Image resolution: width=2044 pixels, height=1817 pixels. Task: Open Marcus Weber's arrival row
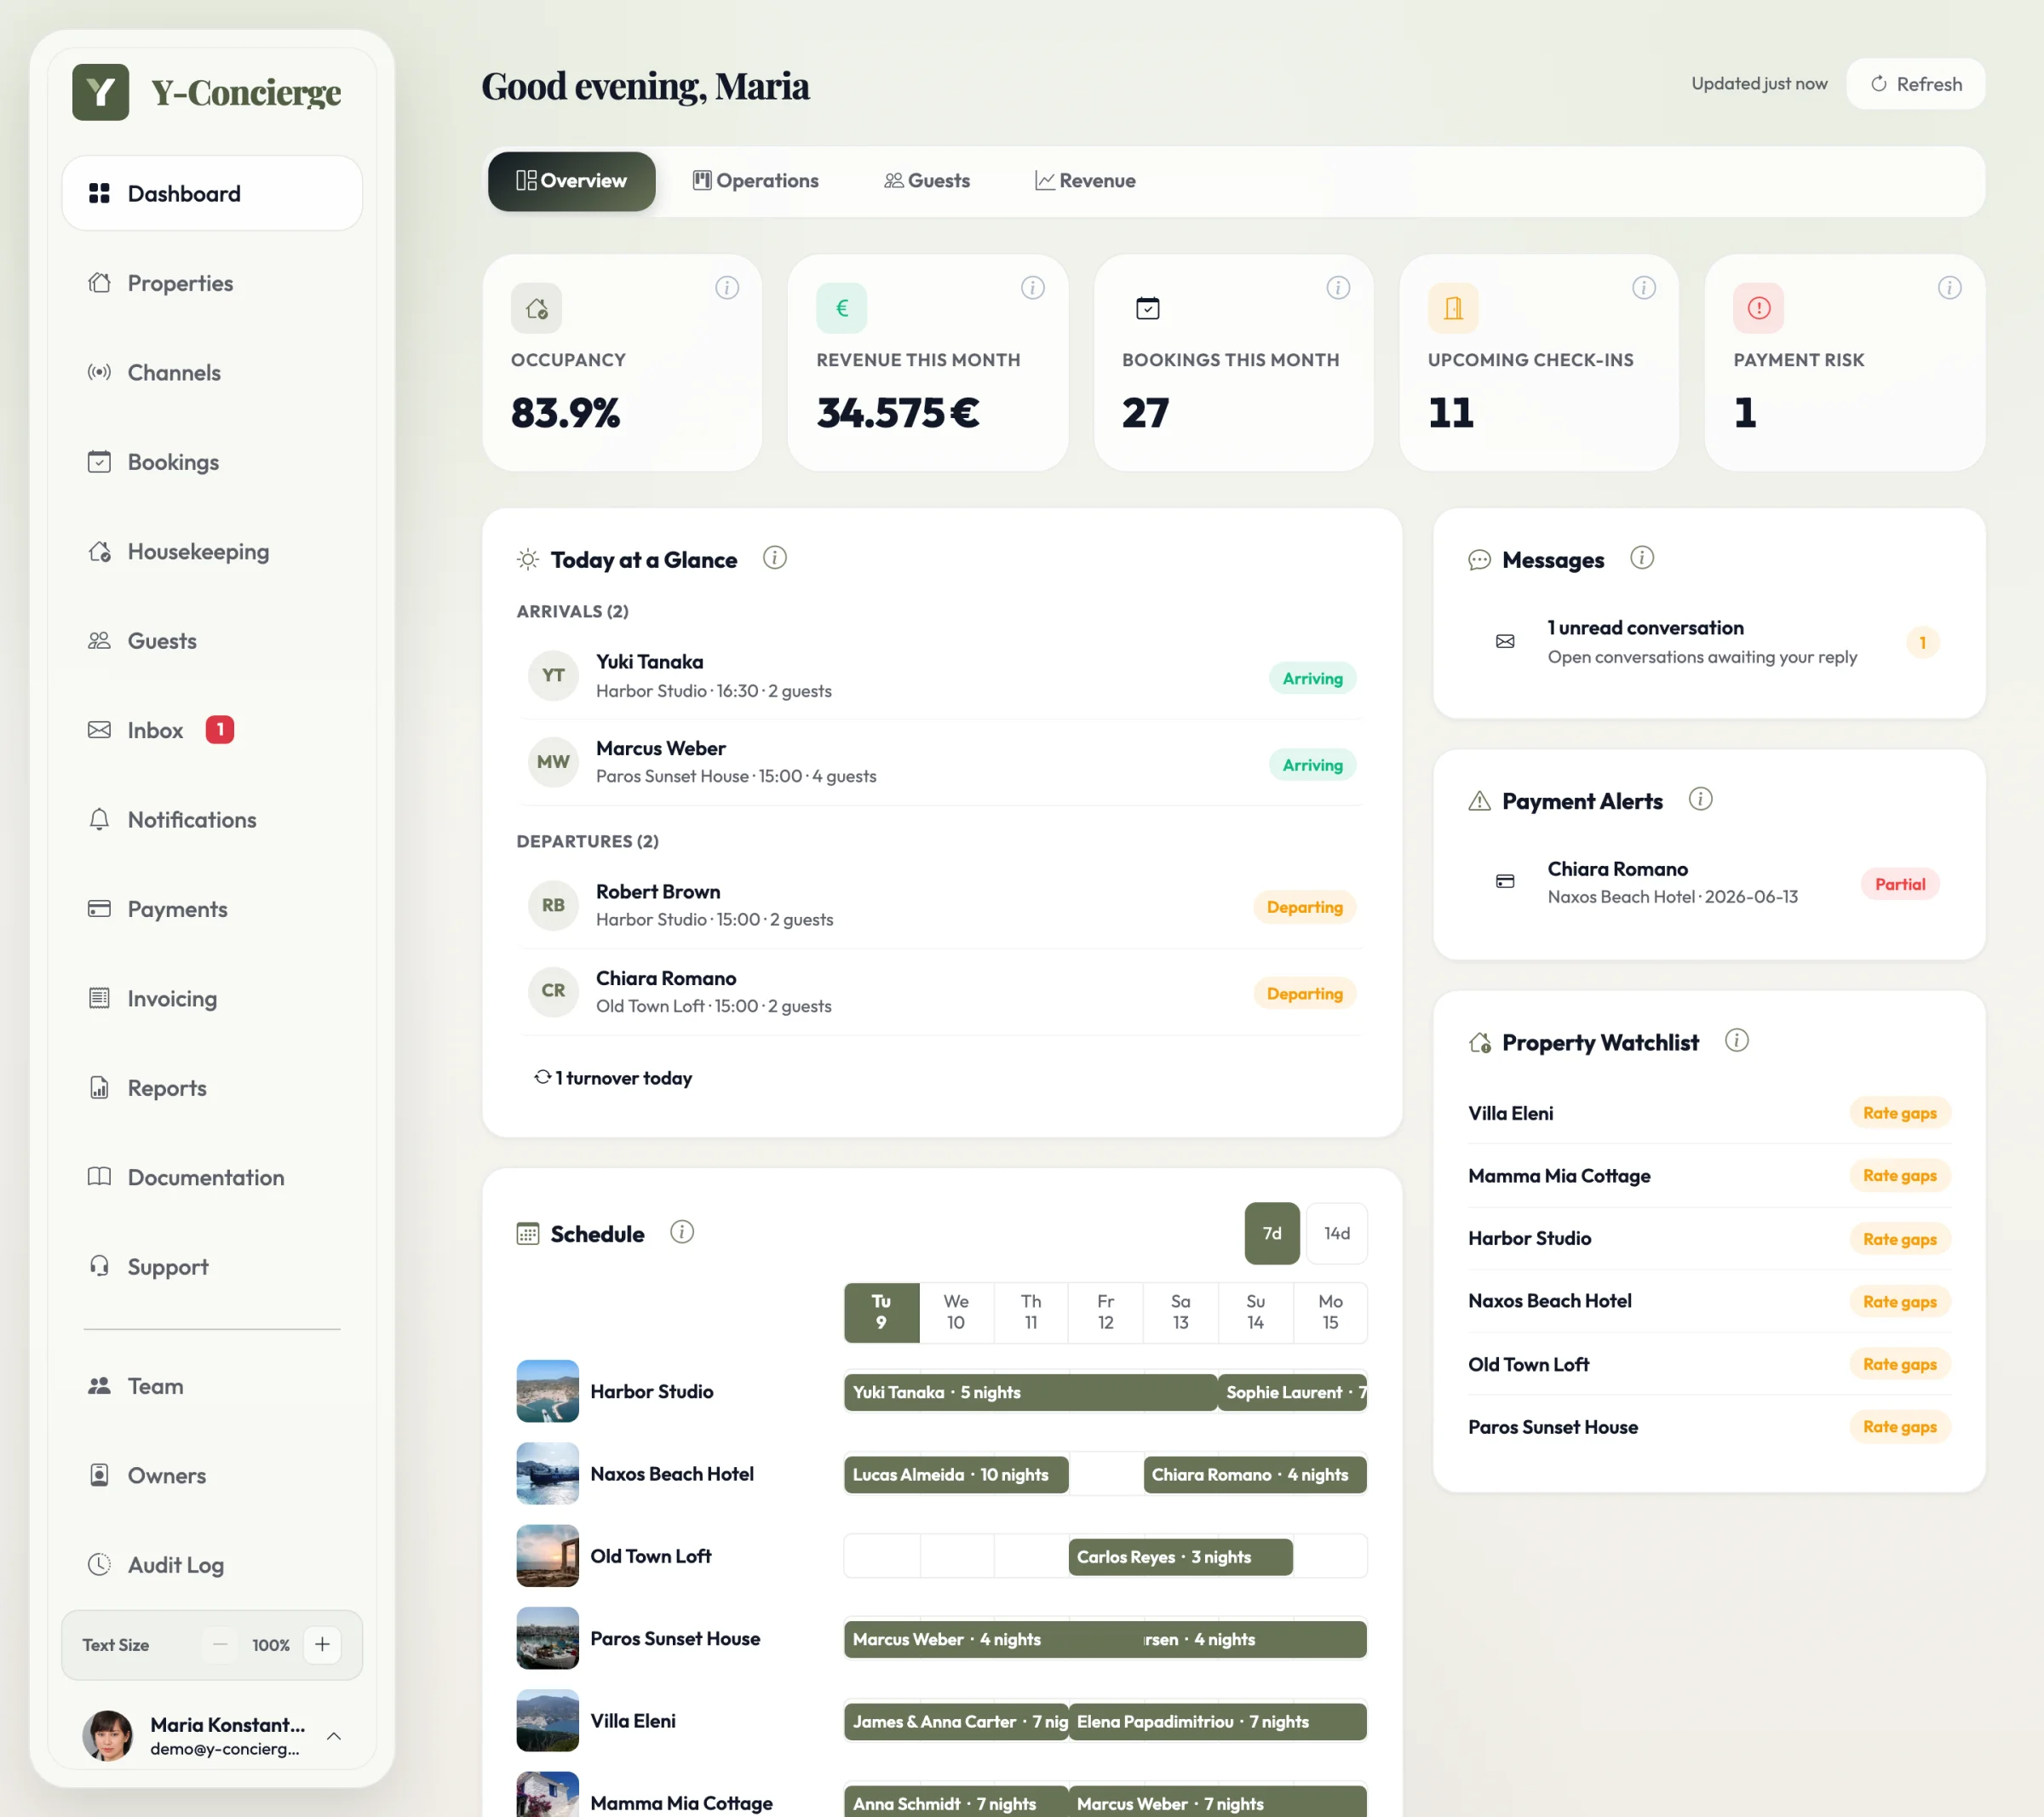point(941,763)
